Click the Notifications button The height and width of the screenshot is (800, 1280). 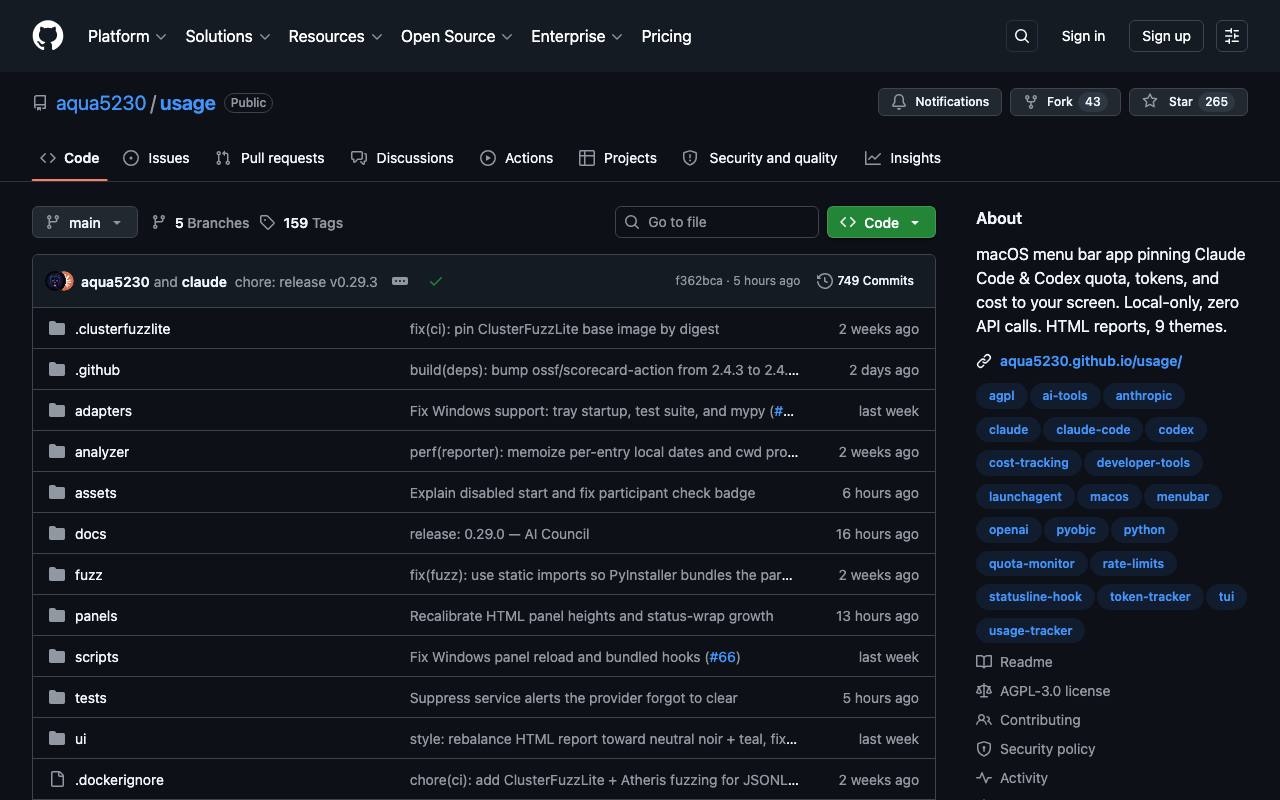[x=940, y=102]
